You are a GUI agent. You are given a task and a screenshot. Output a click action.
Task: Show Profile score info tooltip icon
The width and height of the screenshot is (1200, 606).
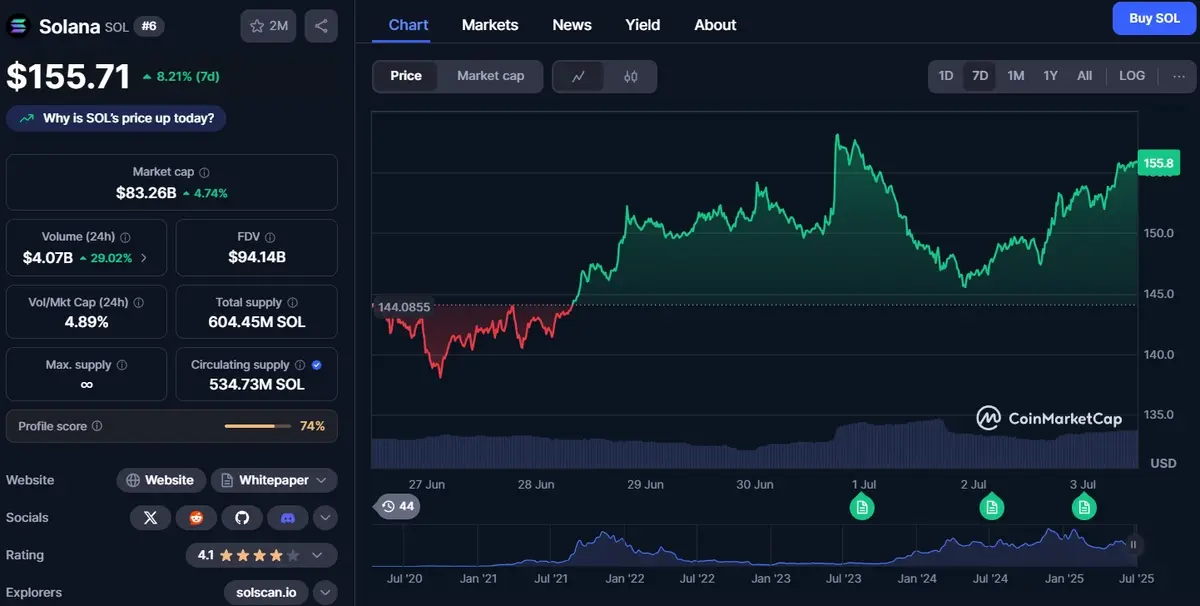[x=97, y=427]
